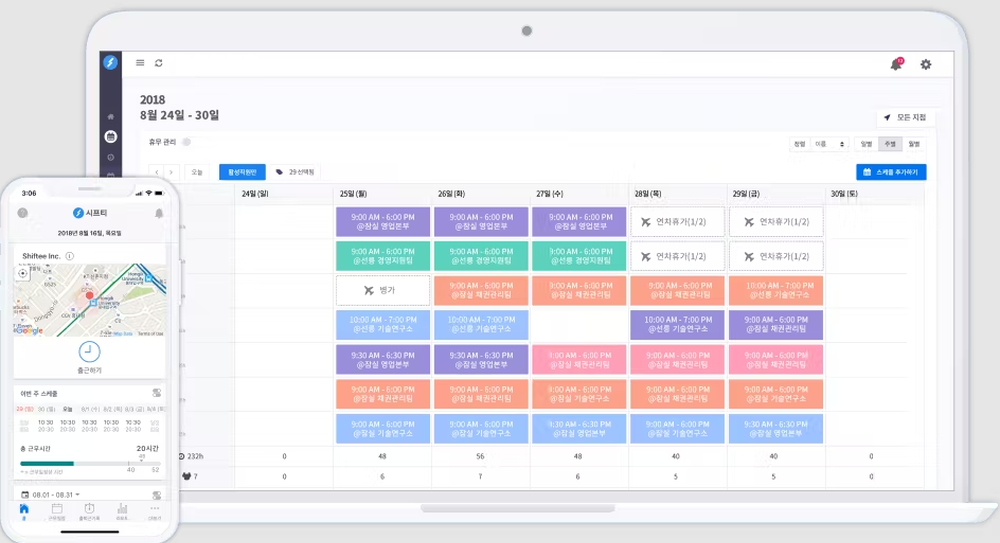The width and height of the screenshot is (1000, 543).
Task: Open the hamburger menu in laptop header
Action: (140, 63)
